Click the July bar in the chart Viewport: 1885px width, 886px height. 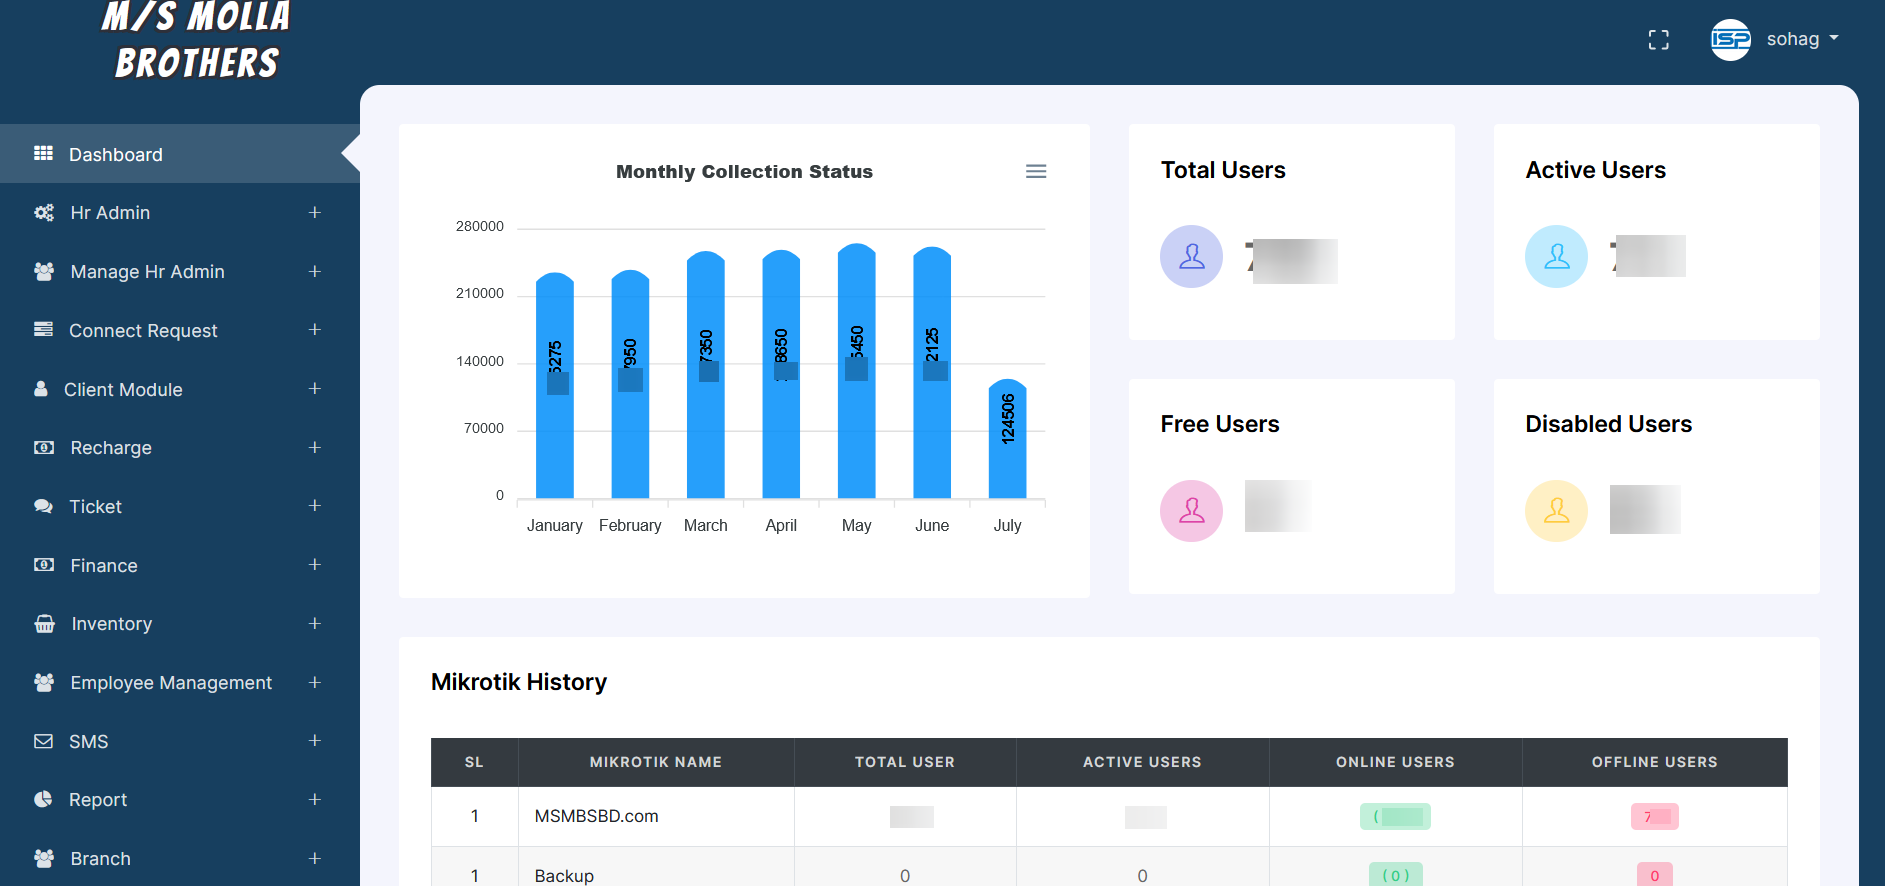pos(1007,440)
